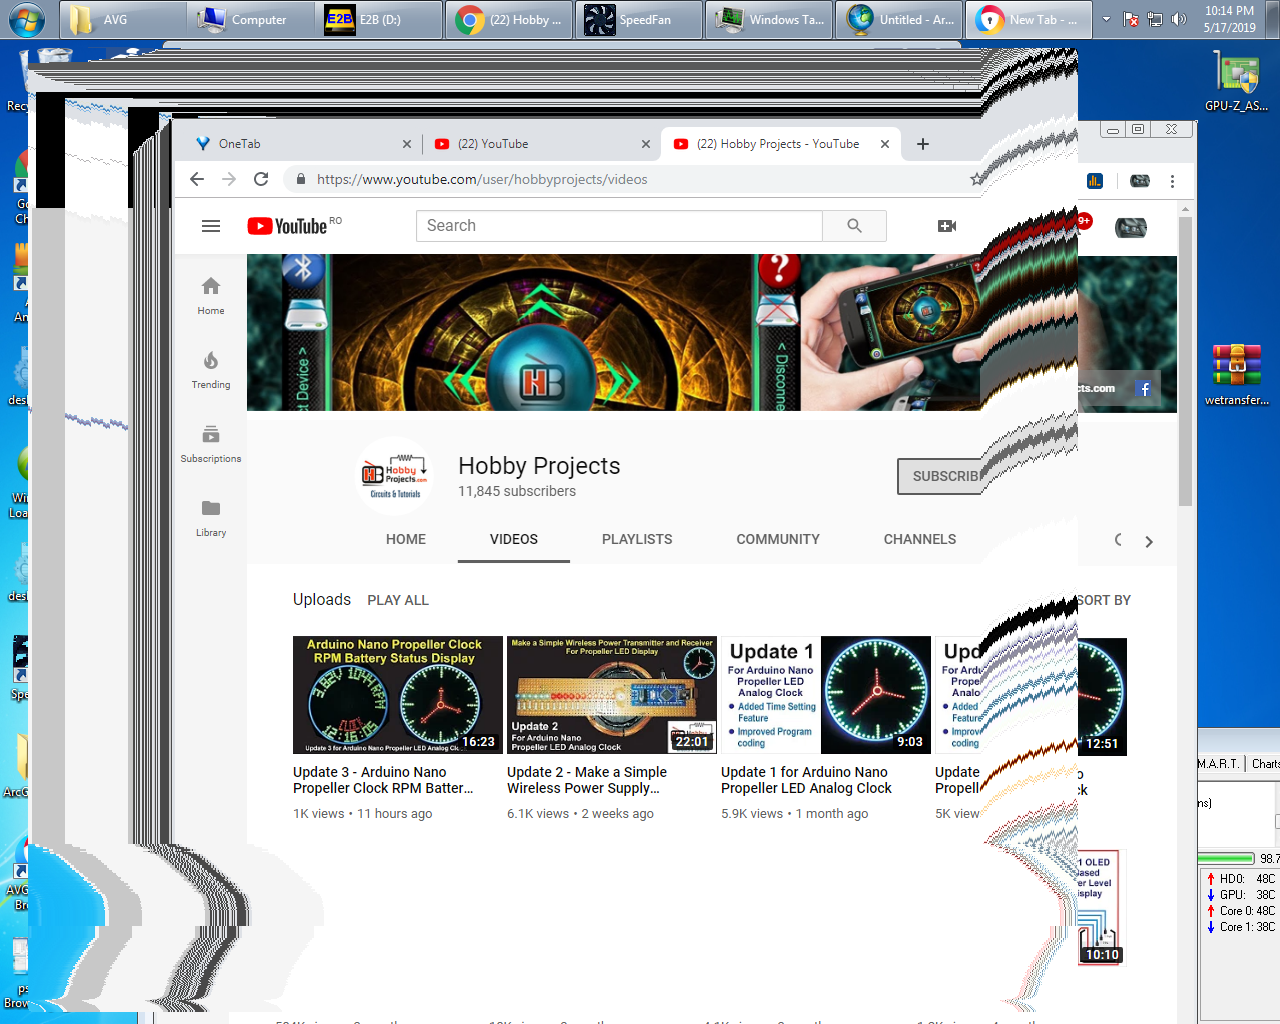Click the create video camera icon

tap(947, 226)
